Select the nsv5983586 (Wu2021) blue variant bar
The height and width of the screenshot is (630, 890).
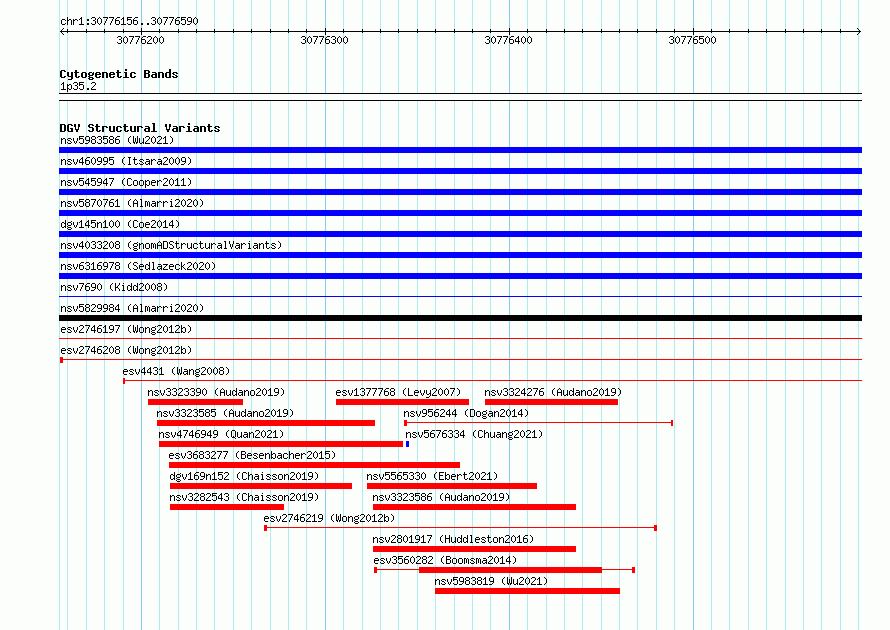(460, 150)
